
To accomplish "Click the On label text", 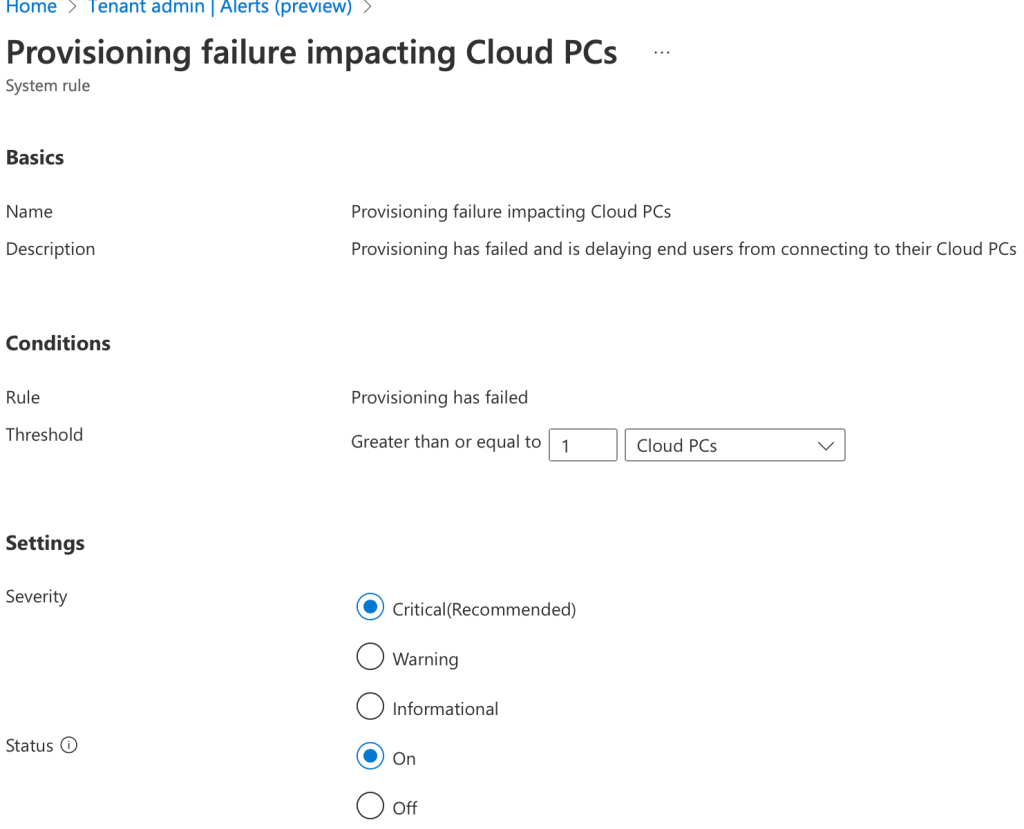I will [x=404, y=758].
